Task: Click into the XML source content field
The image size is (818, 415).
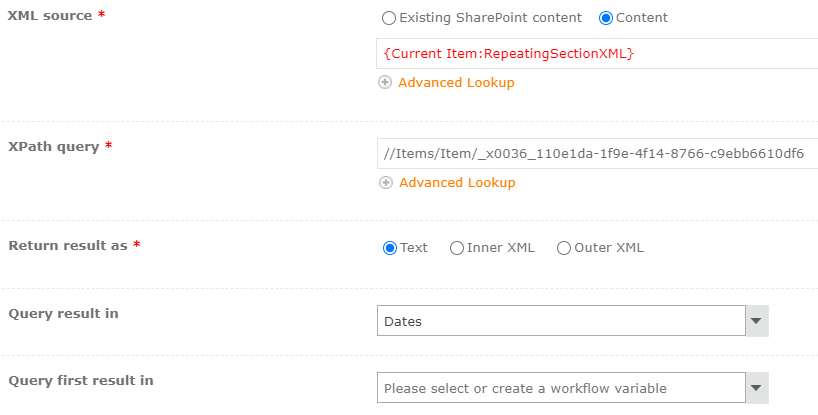Action: [x=597, y=53]
